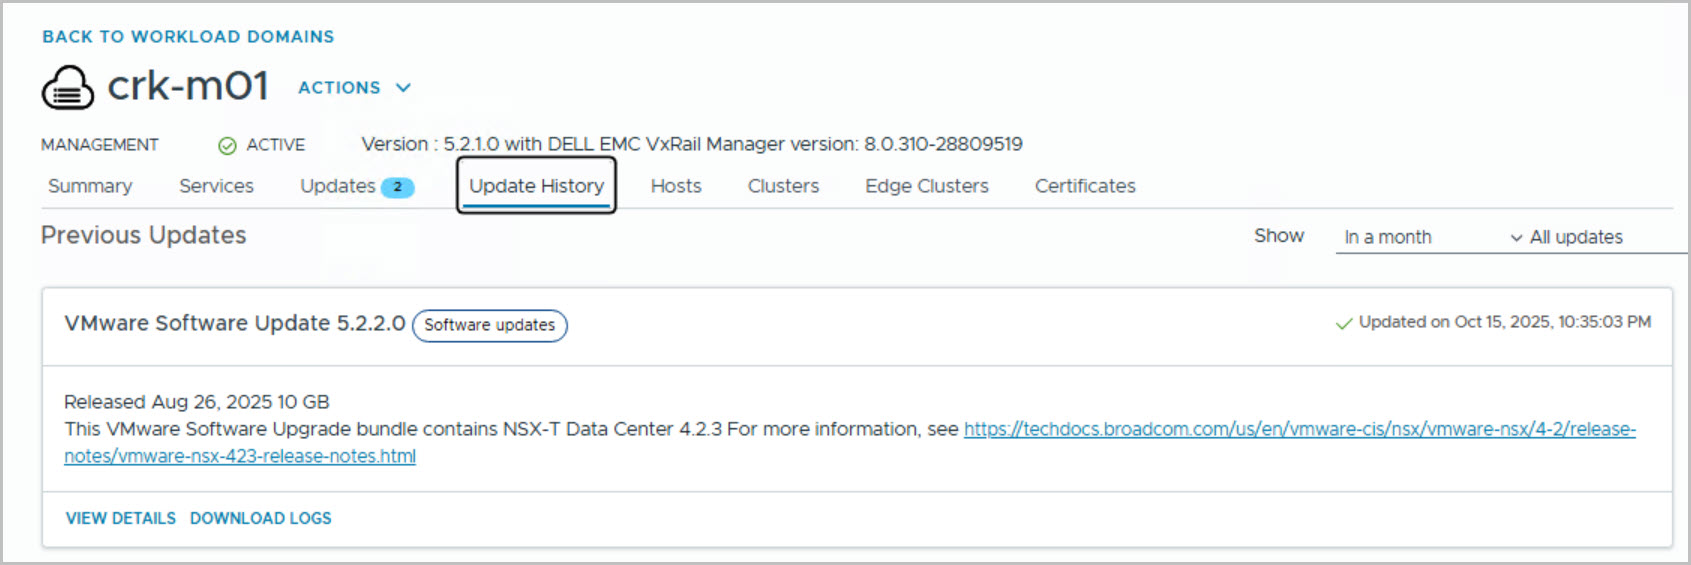Switch to the Summary tab
This screenshot has width=1691, height=565.
pyautogui.click(x=90, y=186)
